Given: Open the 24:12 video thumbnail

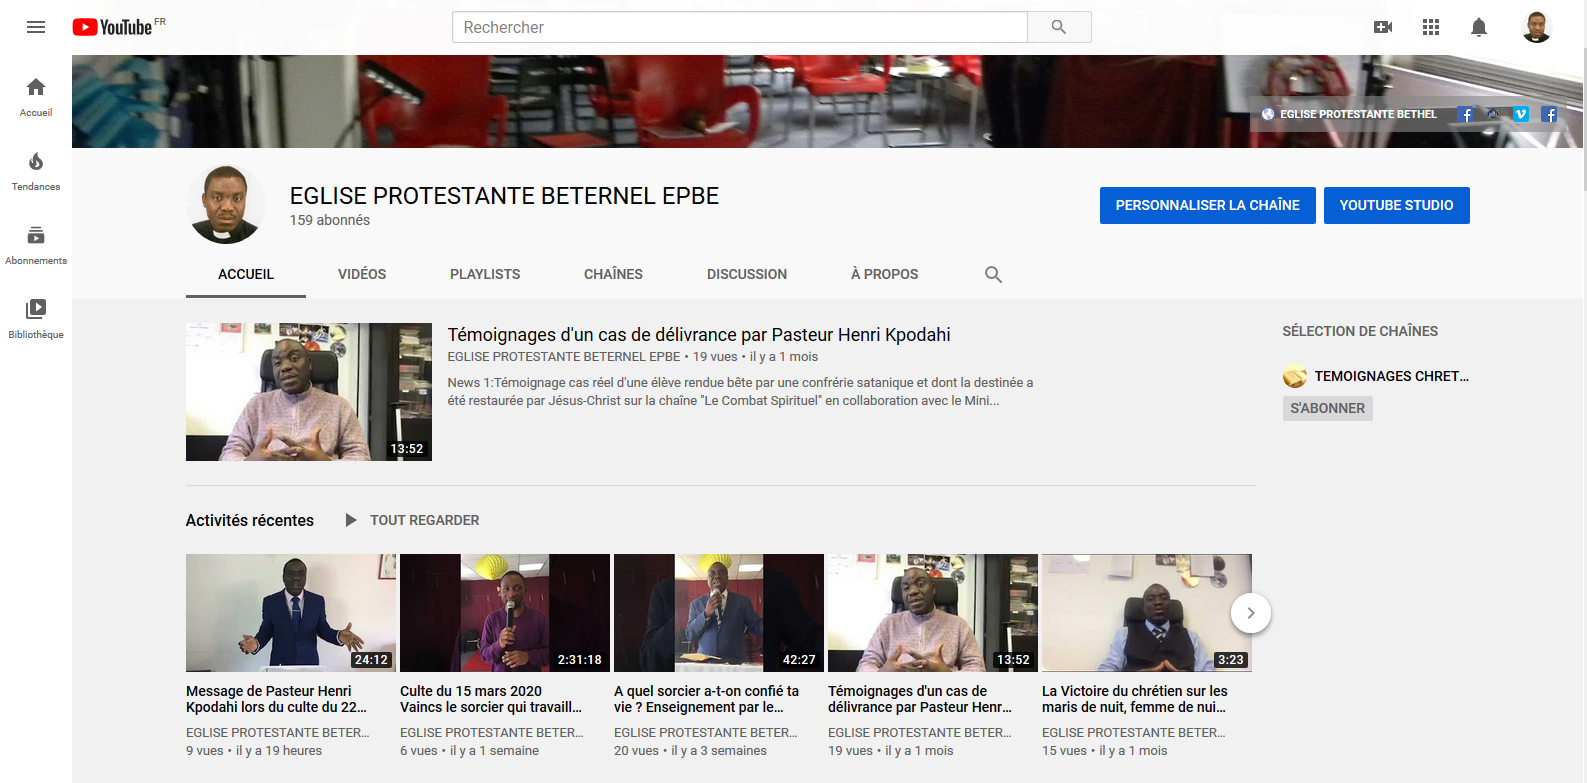Looking at the screenshot, I should 291,613.
